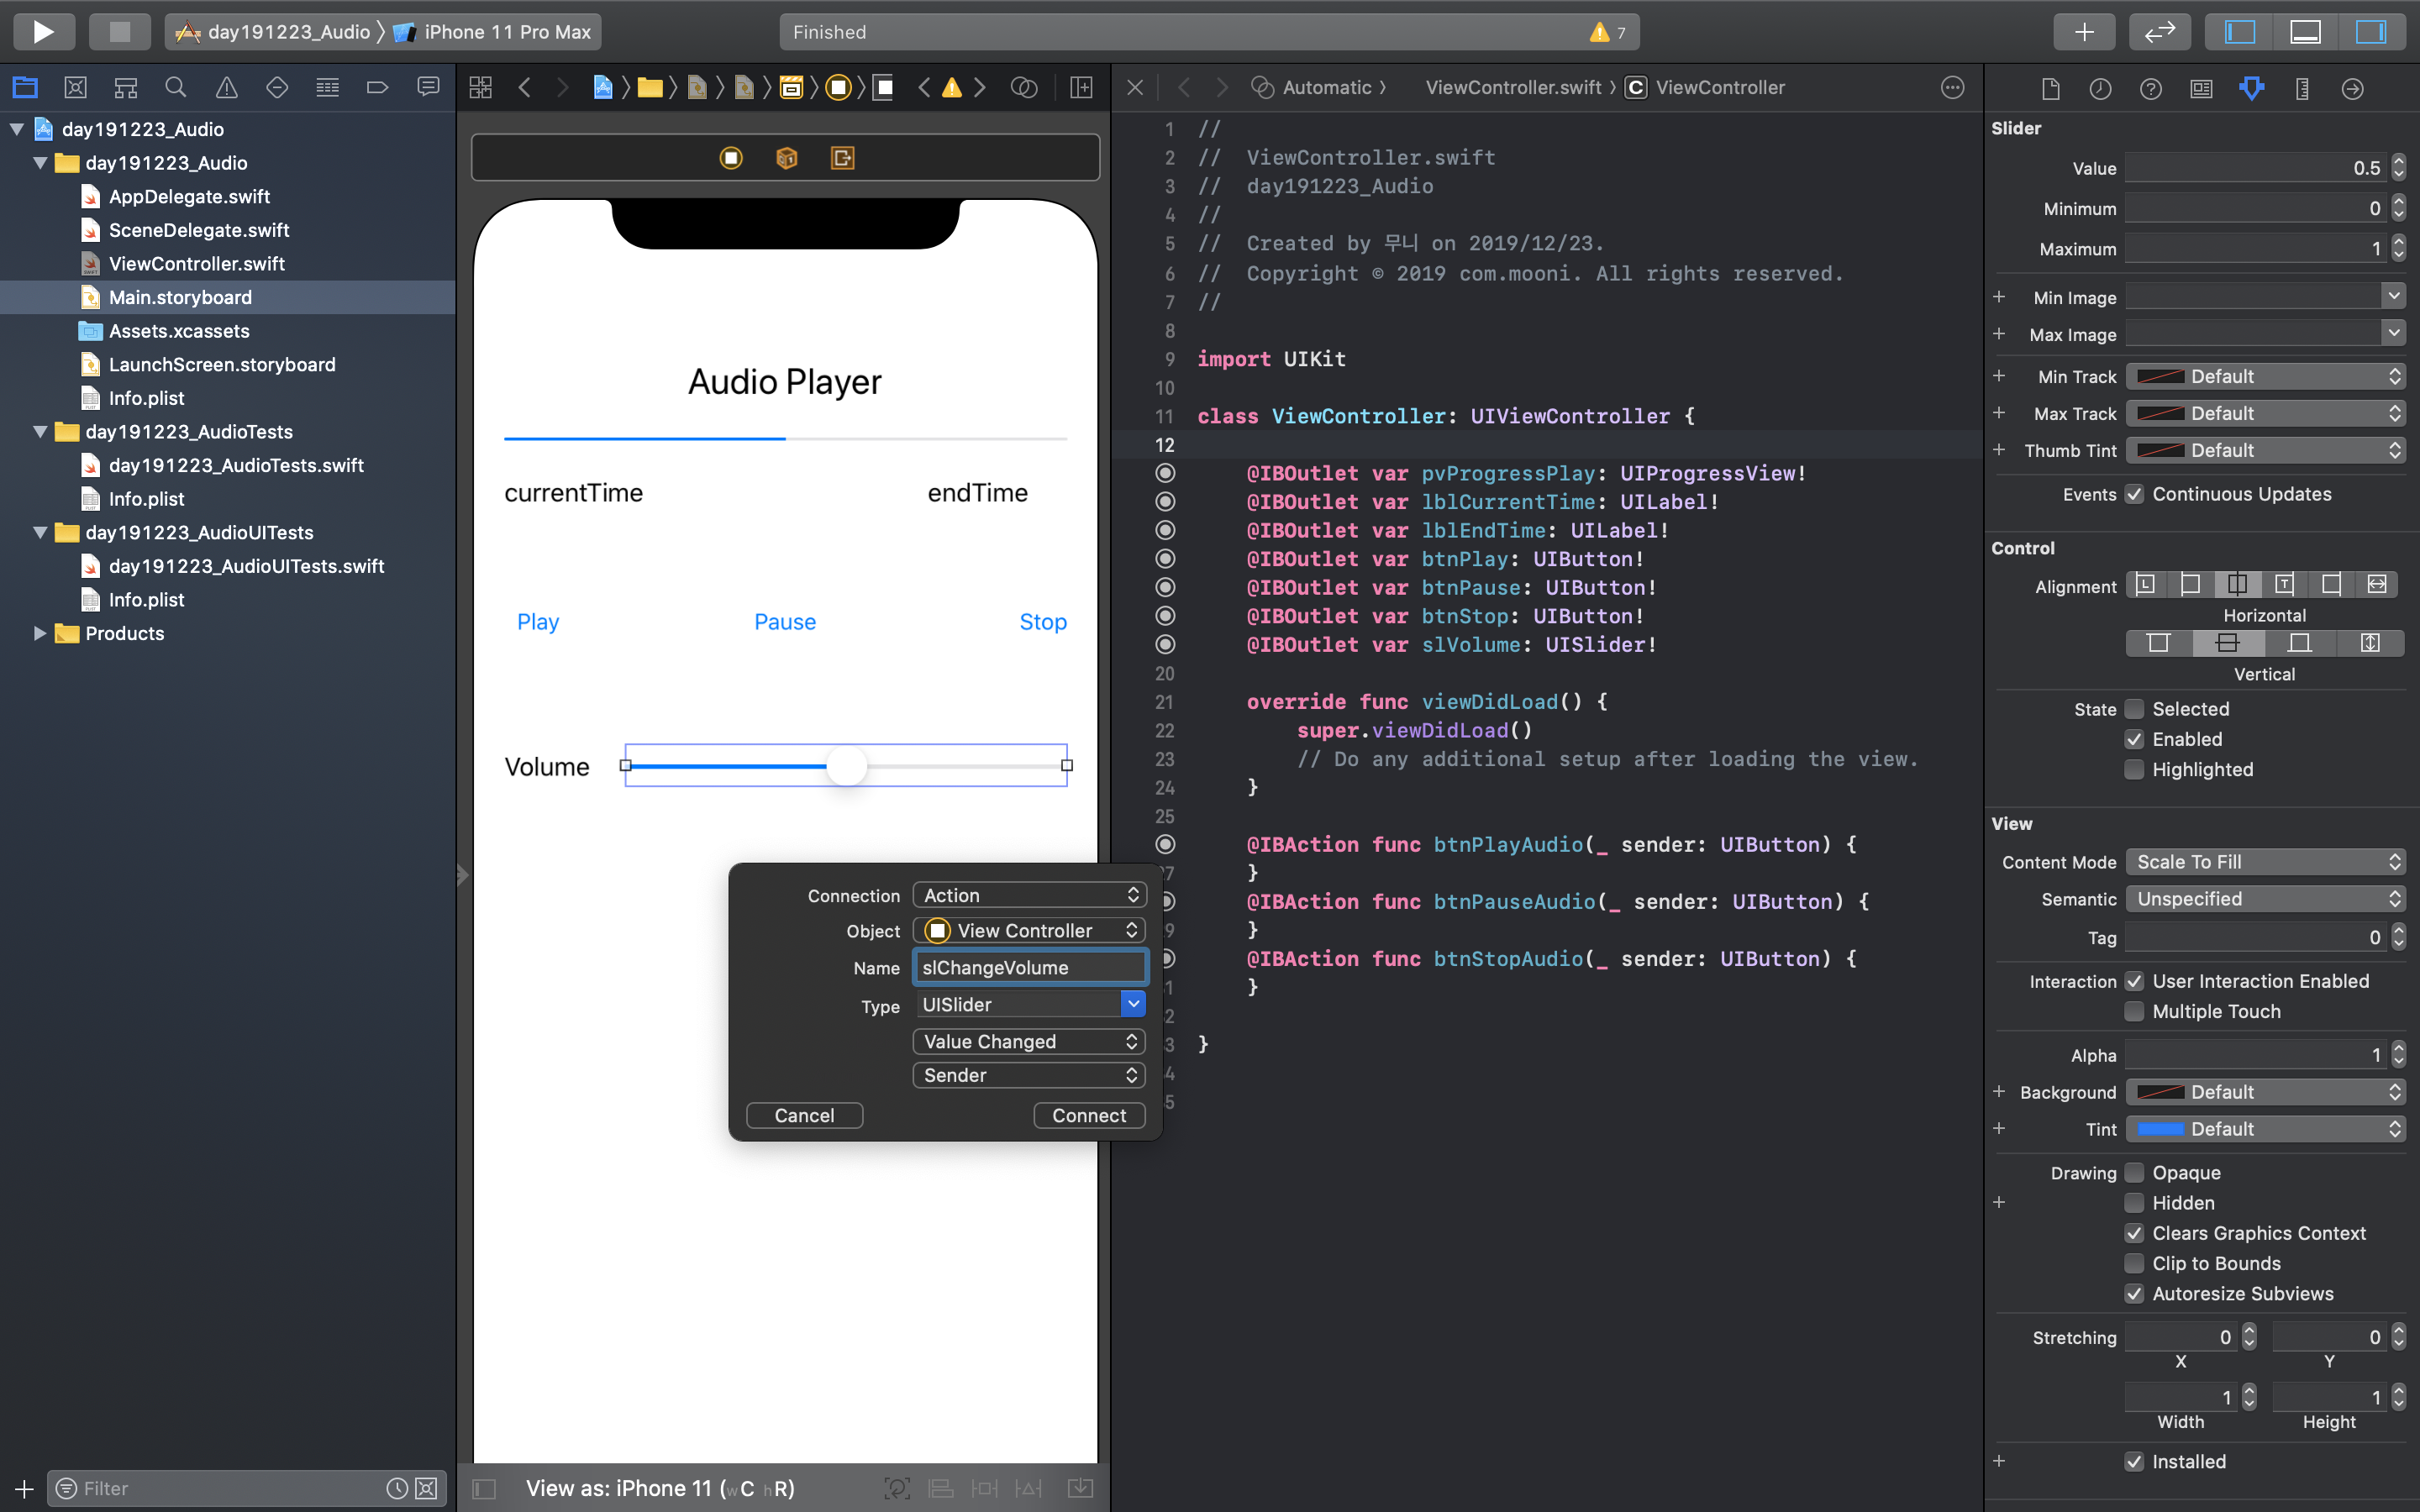The width and height of the screenshot is (2420, 1512).
Task: Open the Issue navigator warning icon
Action: pos(226,88)
